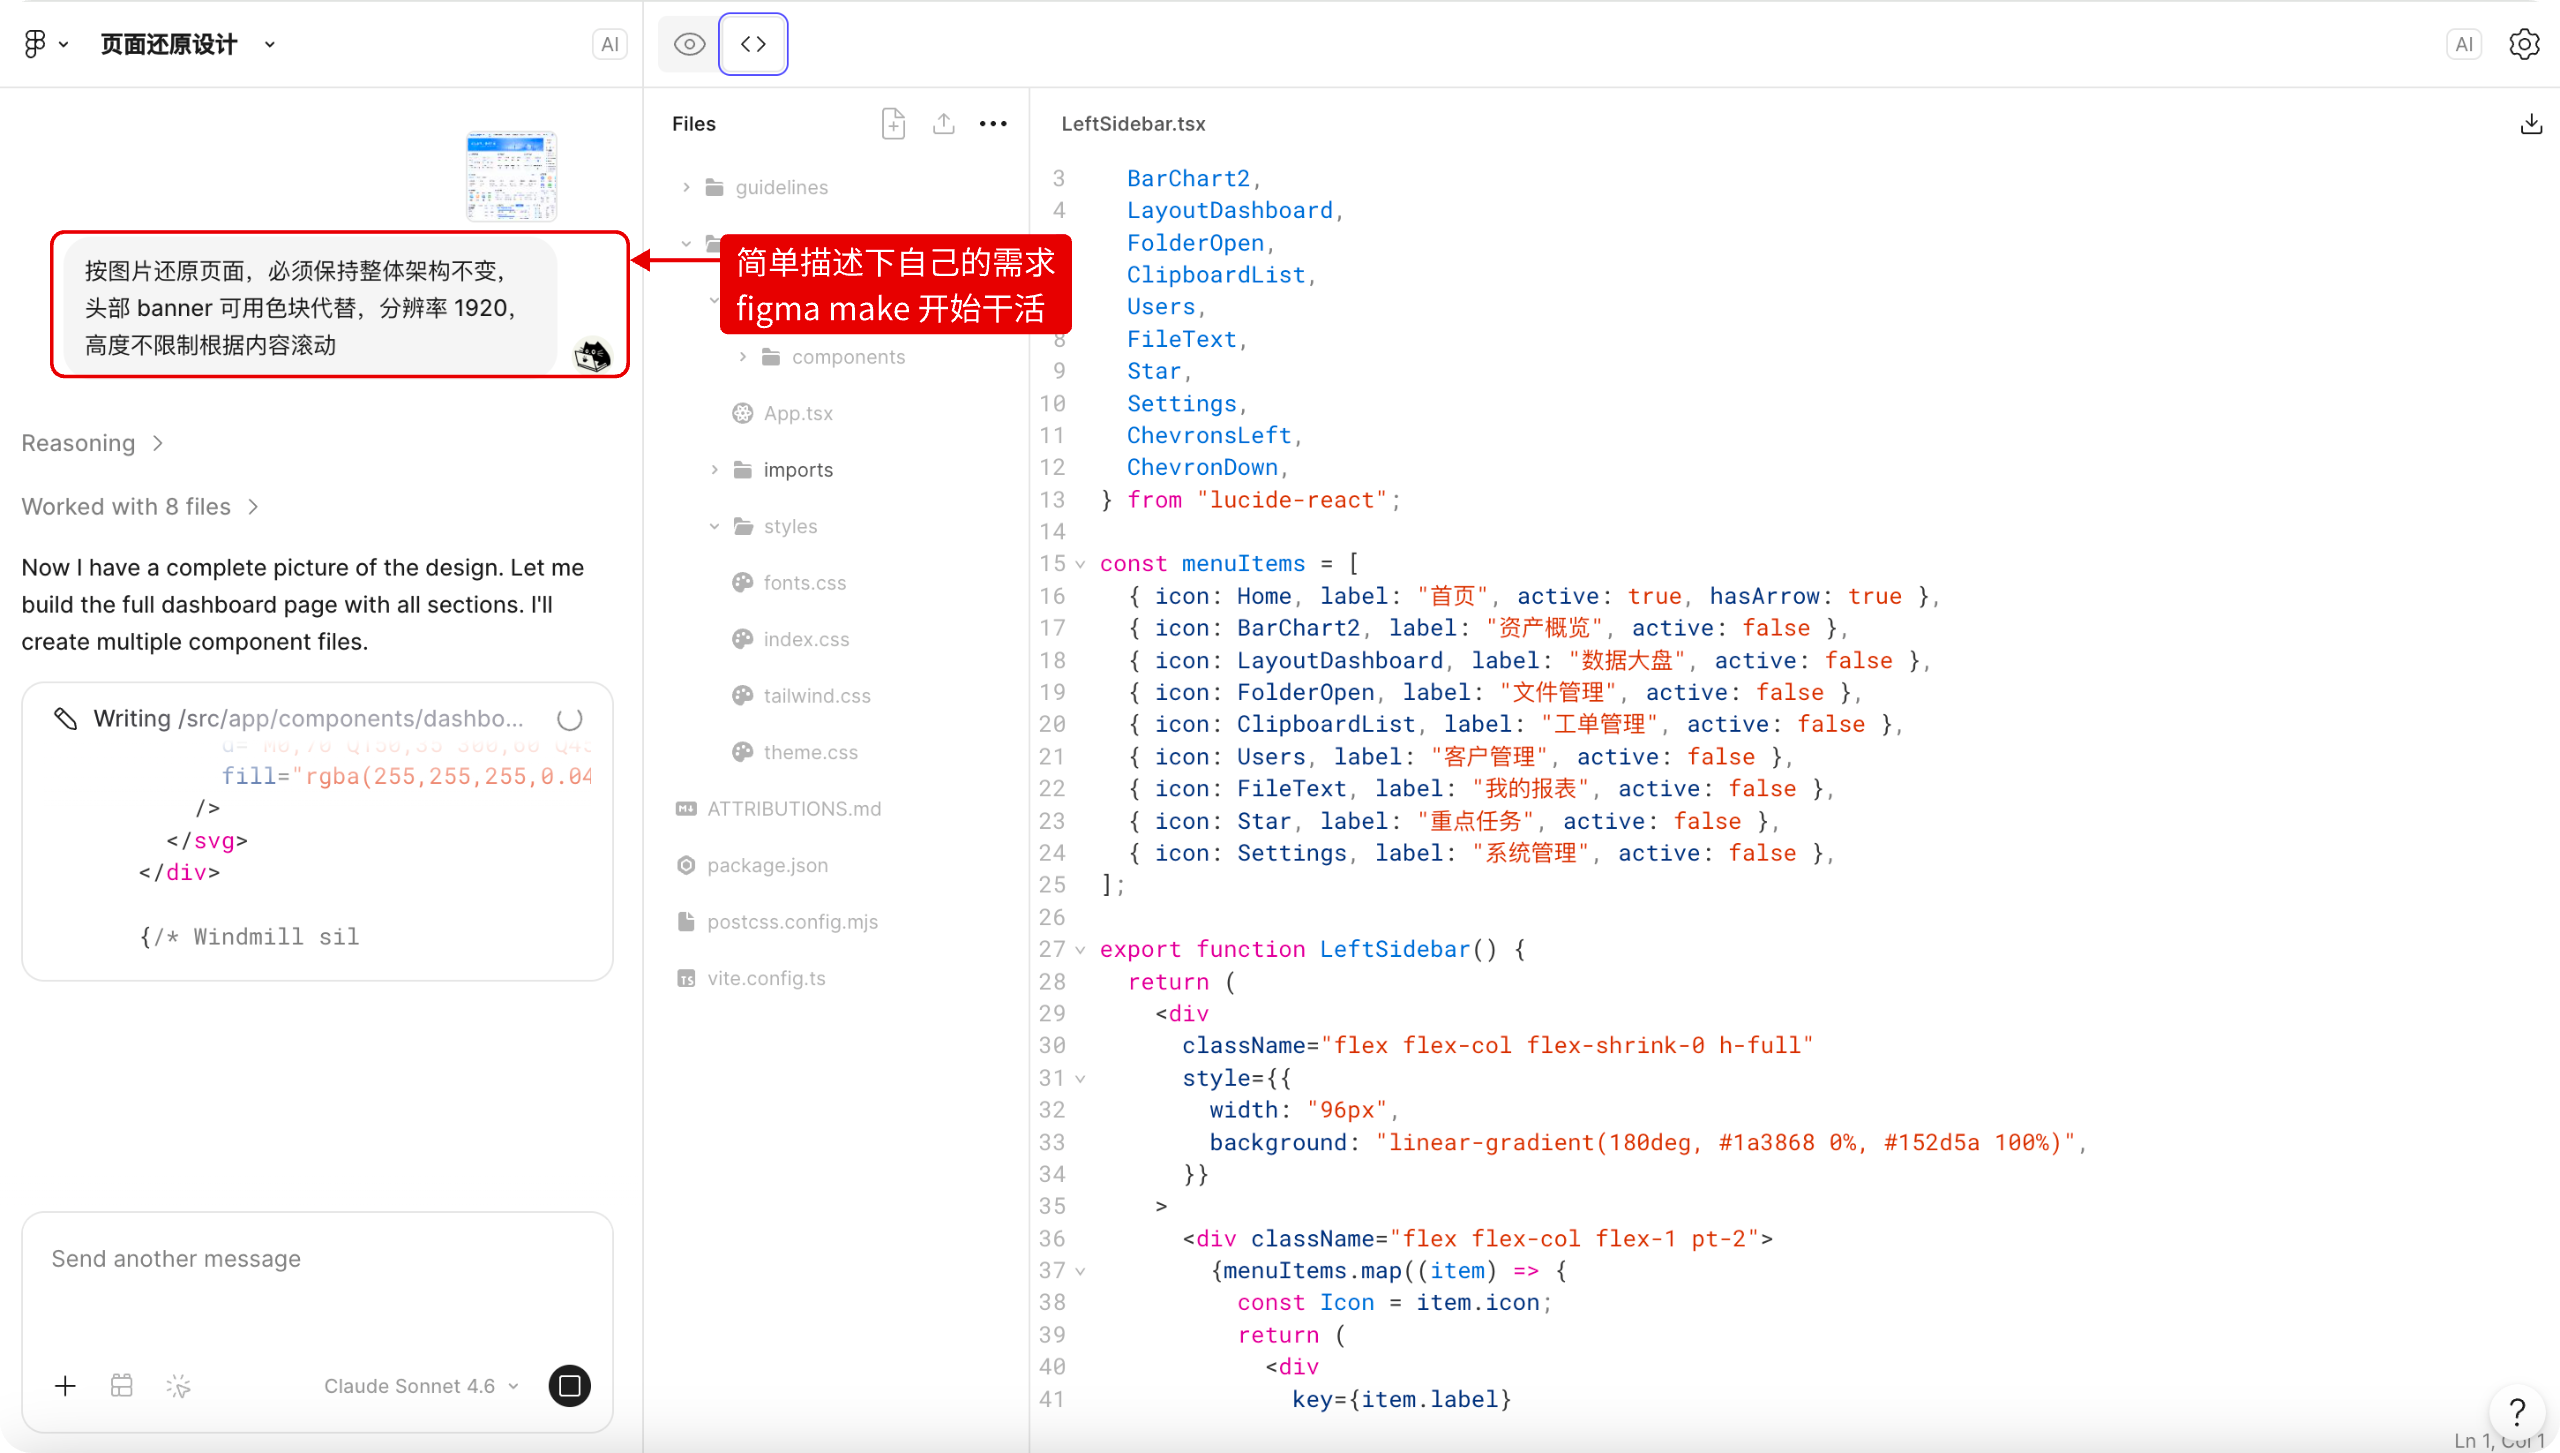Expand the components folder

(x=742, y=357)
